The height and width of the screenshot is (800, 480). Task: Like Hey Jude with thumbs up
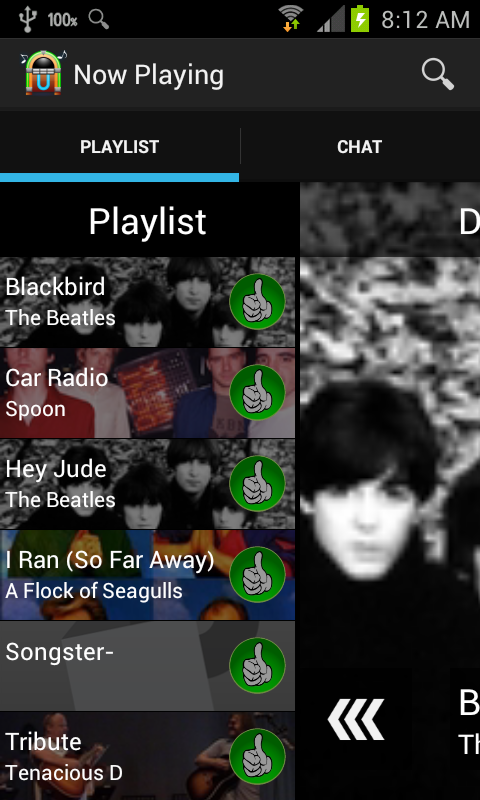(258, 483)
